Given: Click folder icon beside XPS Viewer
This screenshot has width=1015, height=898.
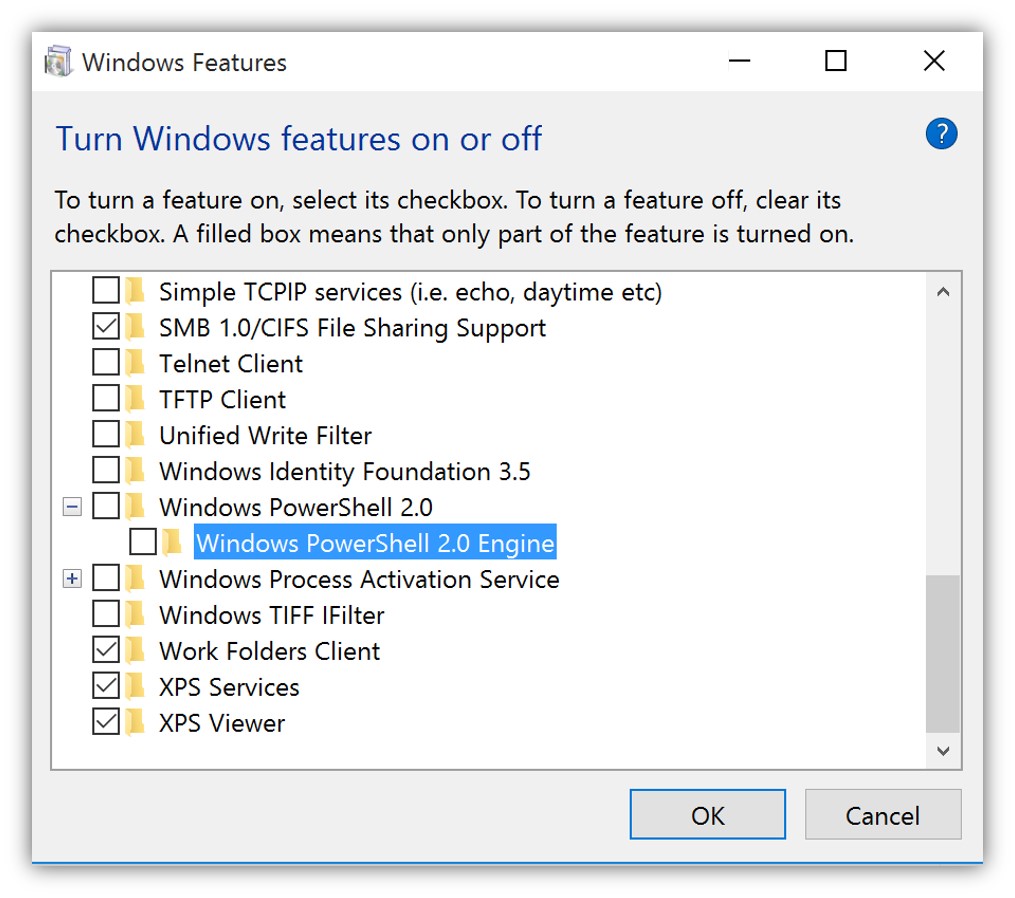Looking at the screenshot, I should (x=135, y=722).
